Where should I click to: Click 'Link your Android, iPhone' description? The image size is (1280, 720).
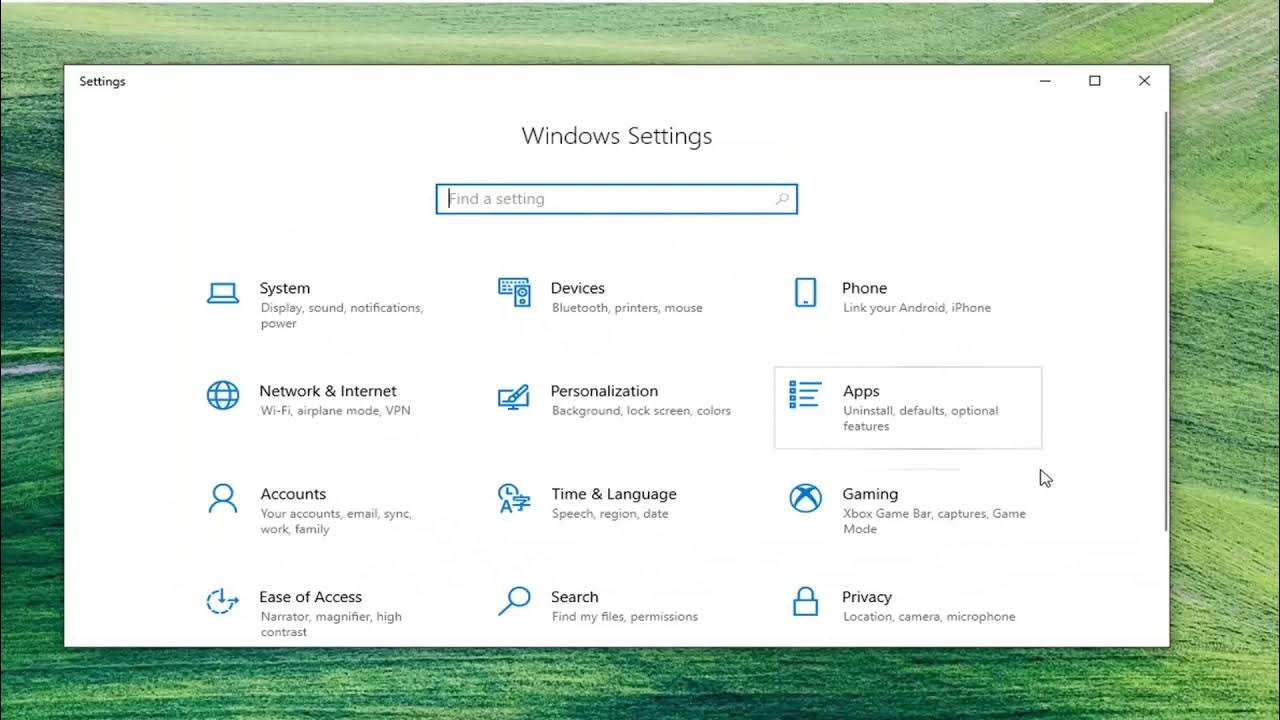(917, 308)
